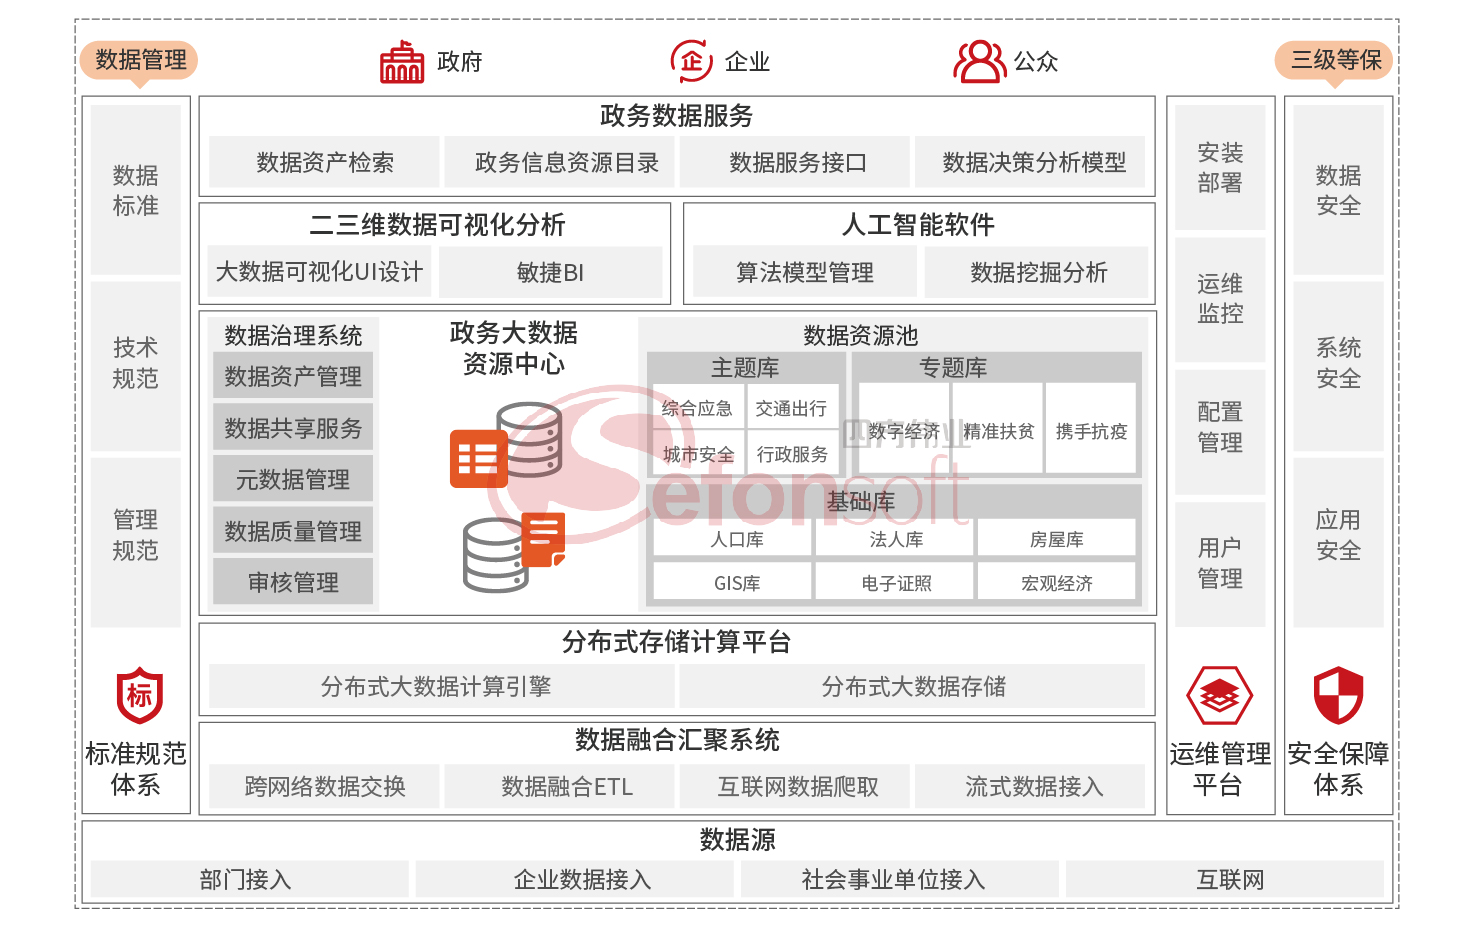Click the 分布式大数据存储 block
1459x928 pixels.
913,686
